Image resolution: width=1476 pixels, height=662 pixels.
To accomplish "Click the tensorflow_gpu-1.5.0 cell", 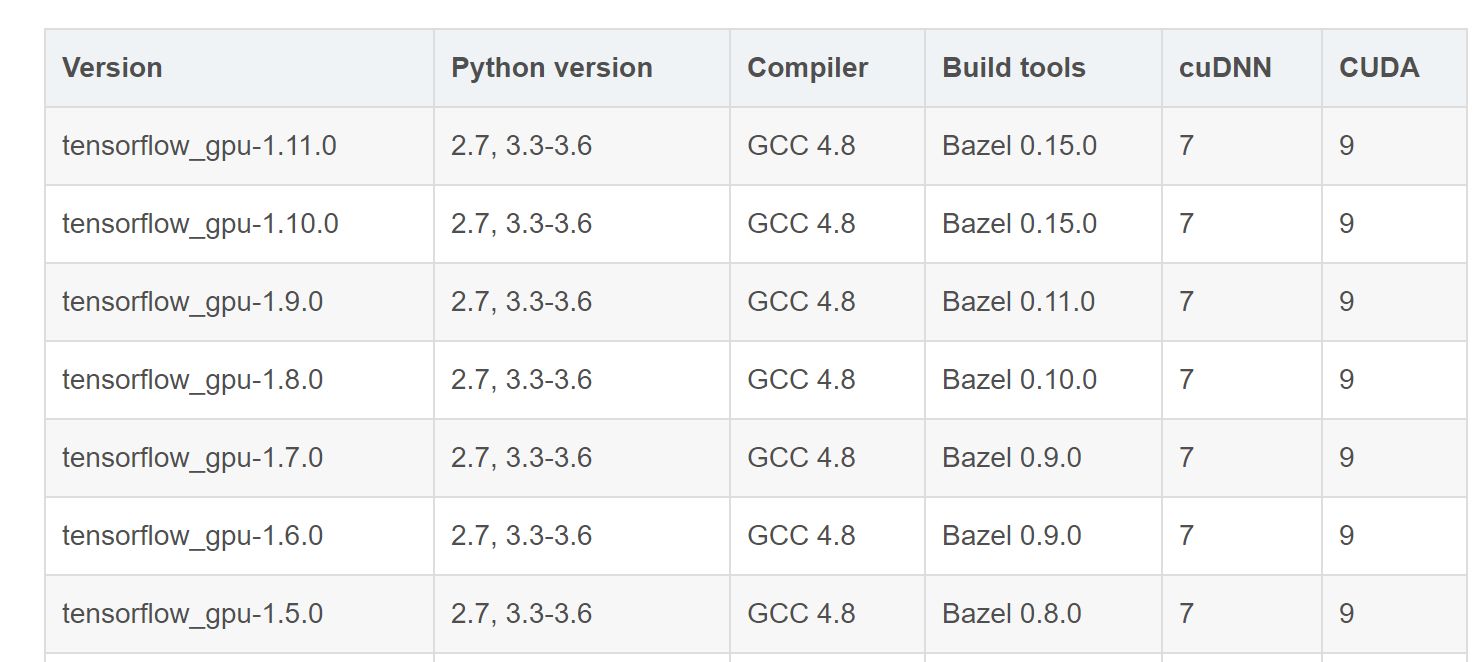I will click(240, 614).
